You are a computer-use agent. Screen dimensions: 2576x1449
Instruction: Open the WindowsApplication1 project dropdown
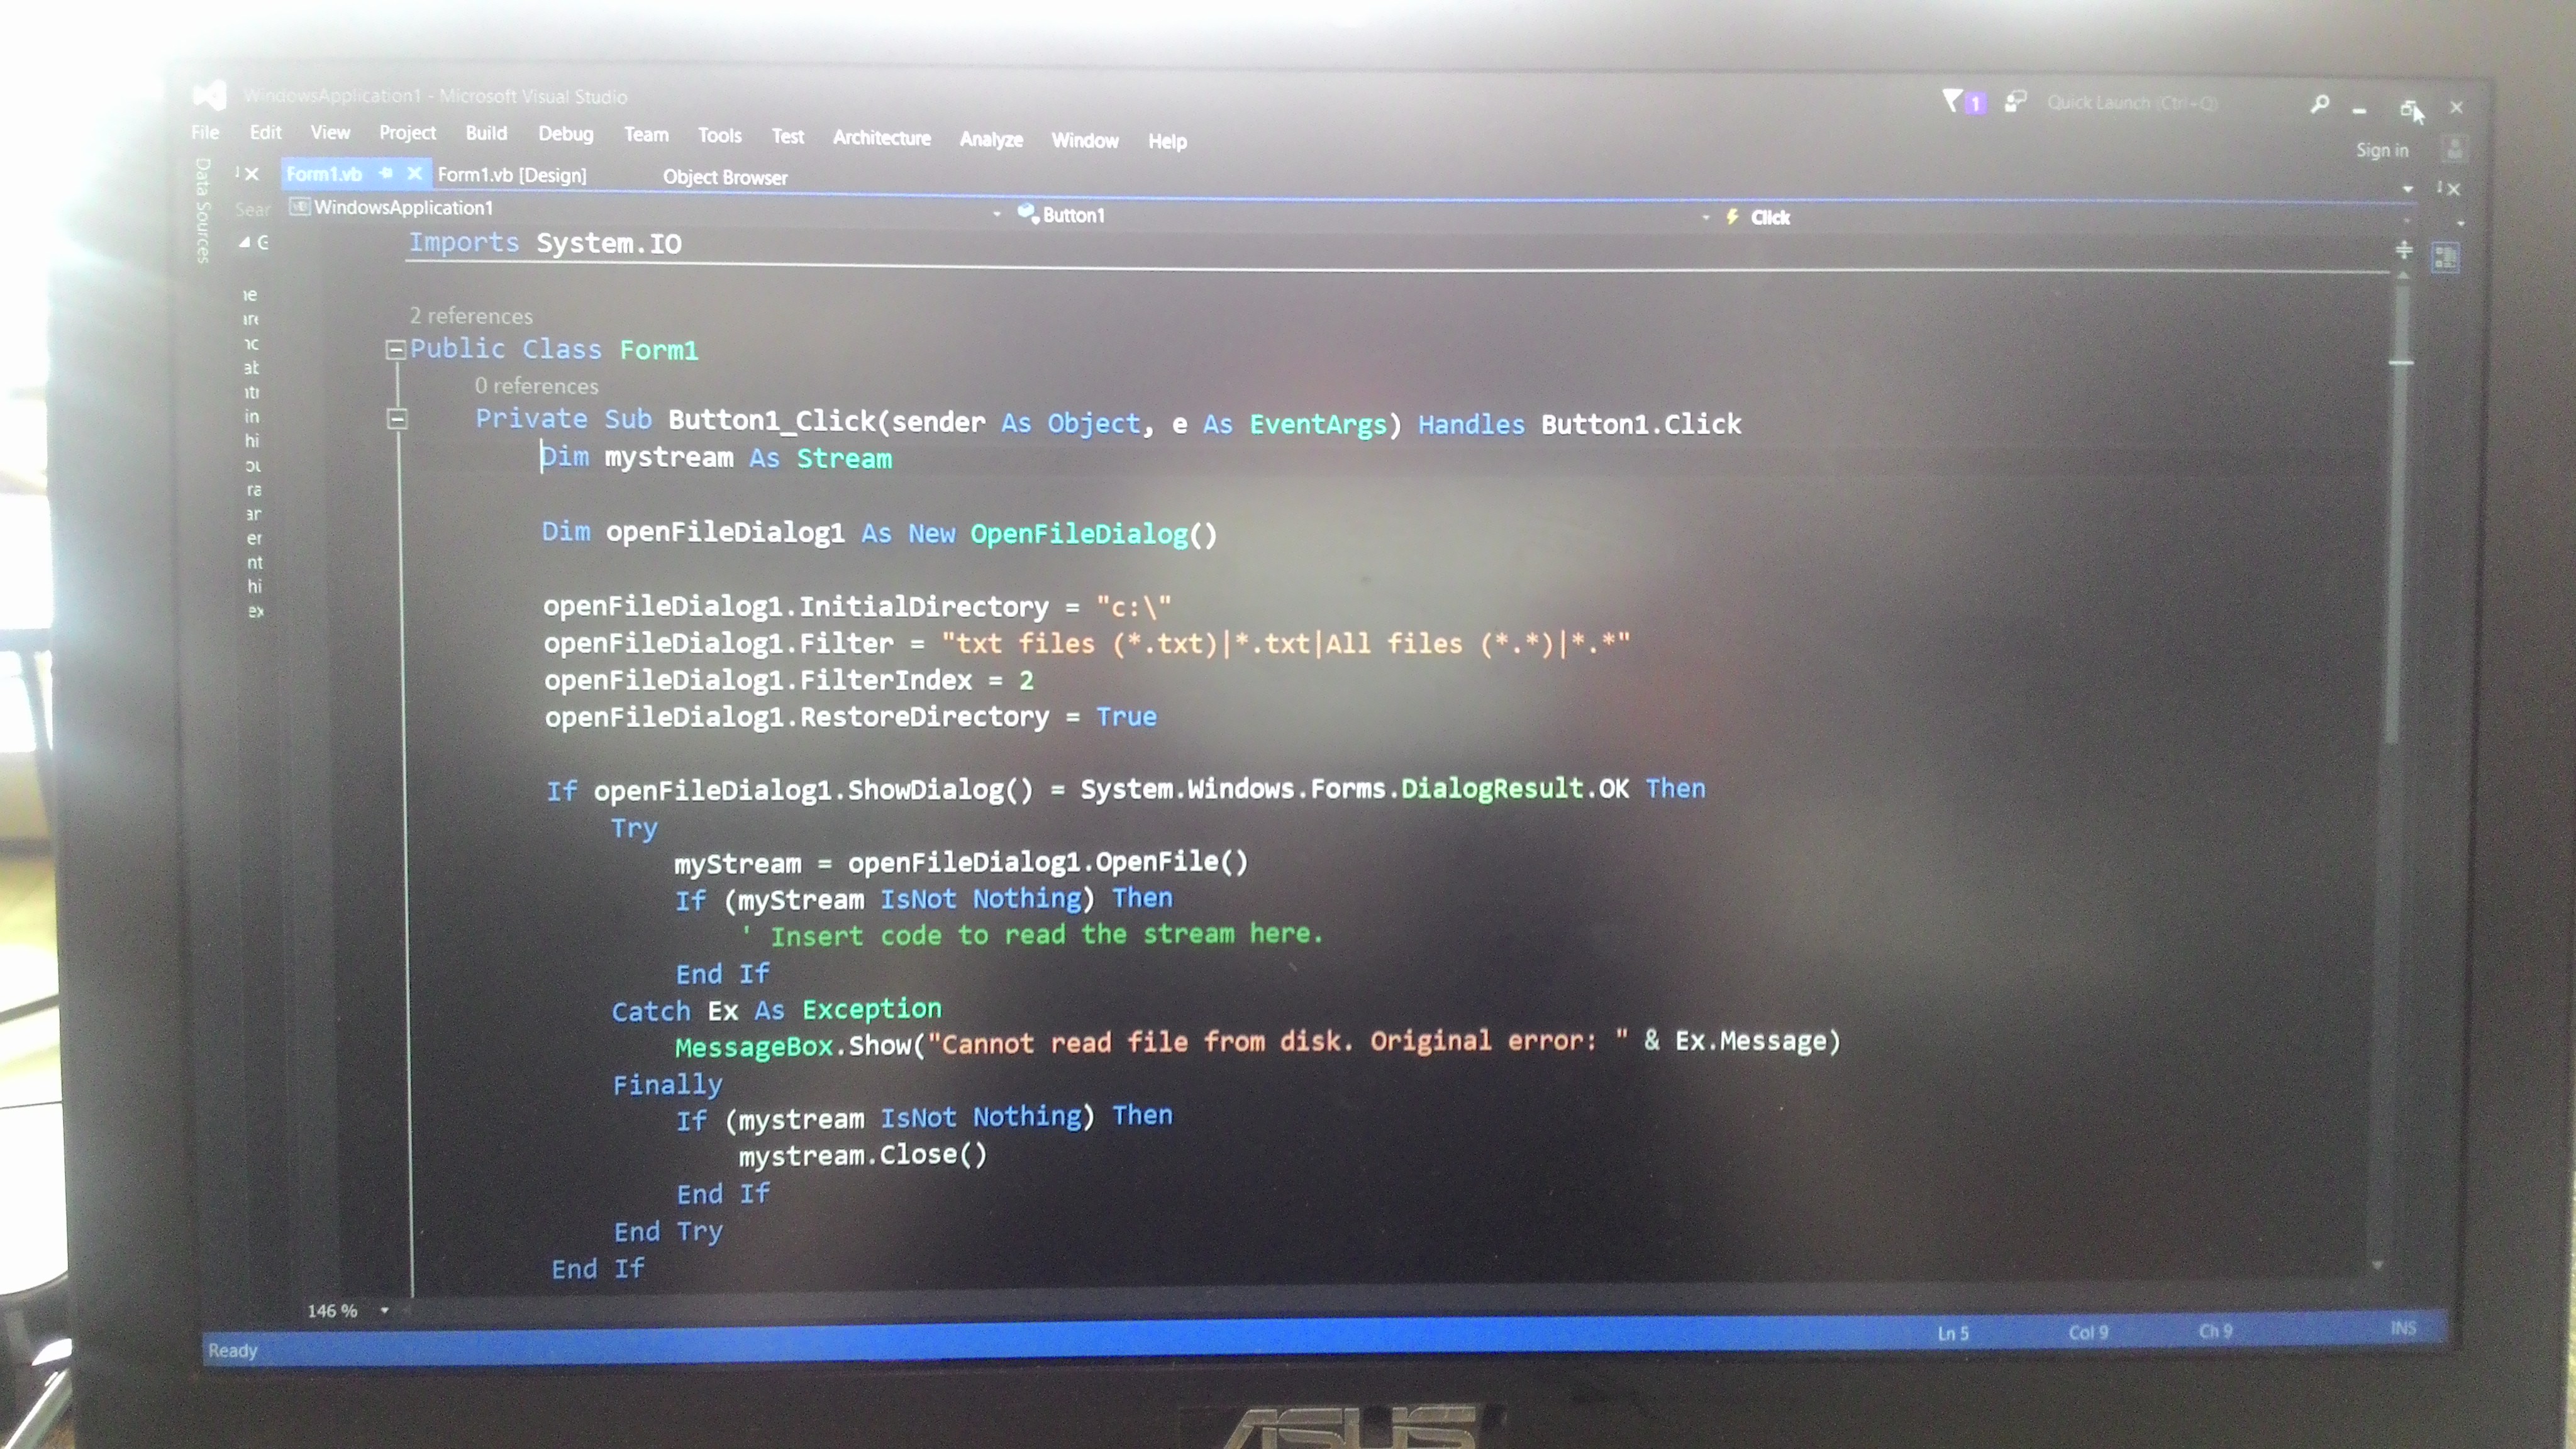(x=996, y=214)
